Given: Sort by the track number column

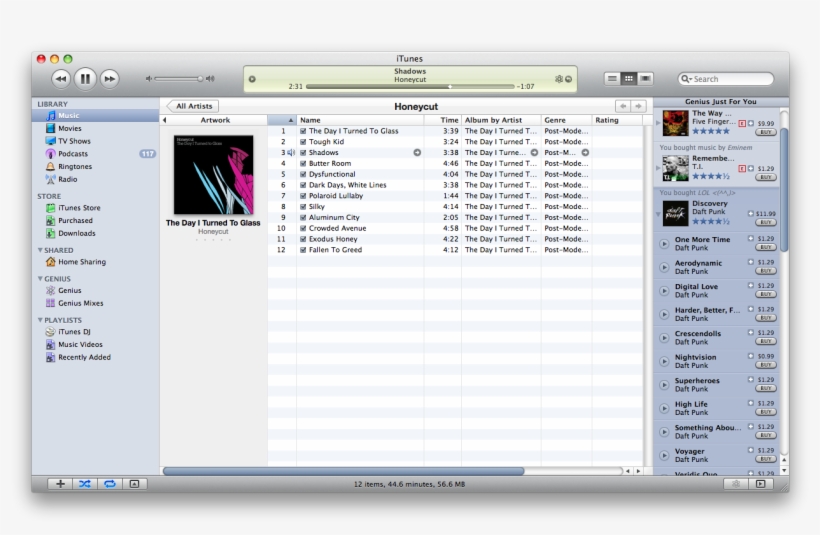Looking at the screenshot, I should [282, 120].
